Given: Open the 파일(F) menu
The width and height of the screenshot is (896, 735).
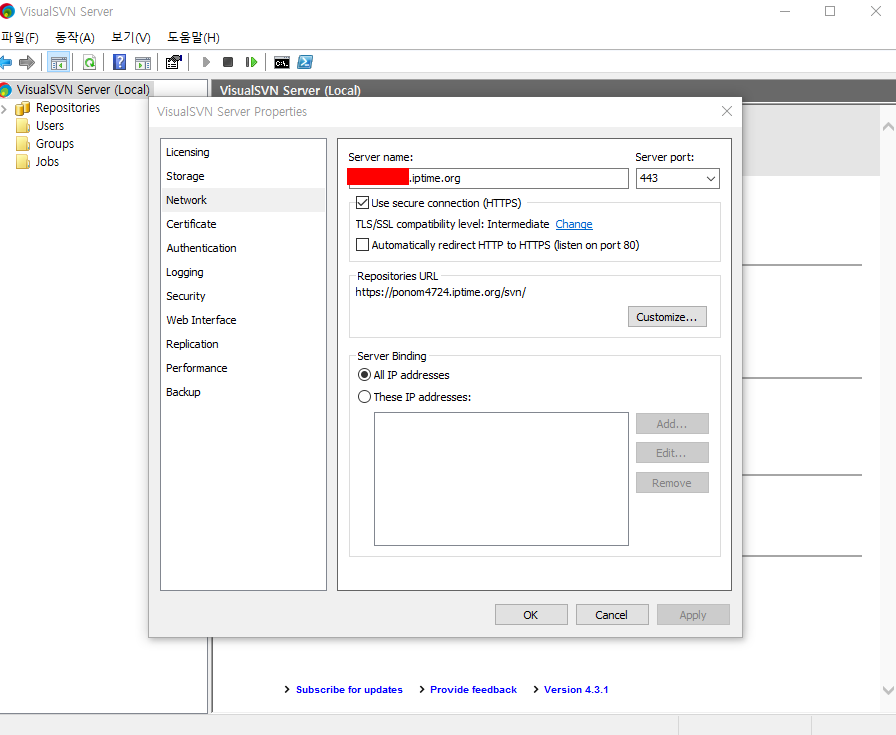Looking at the screenshot, I should [20, 38].
